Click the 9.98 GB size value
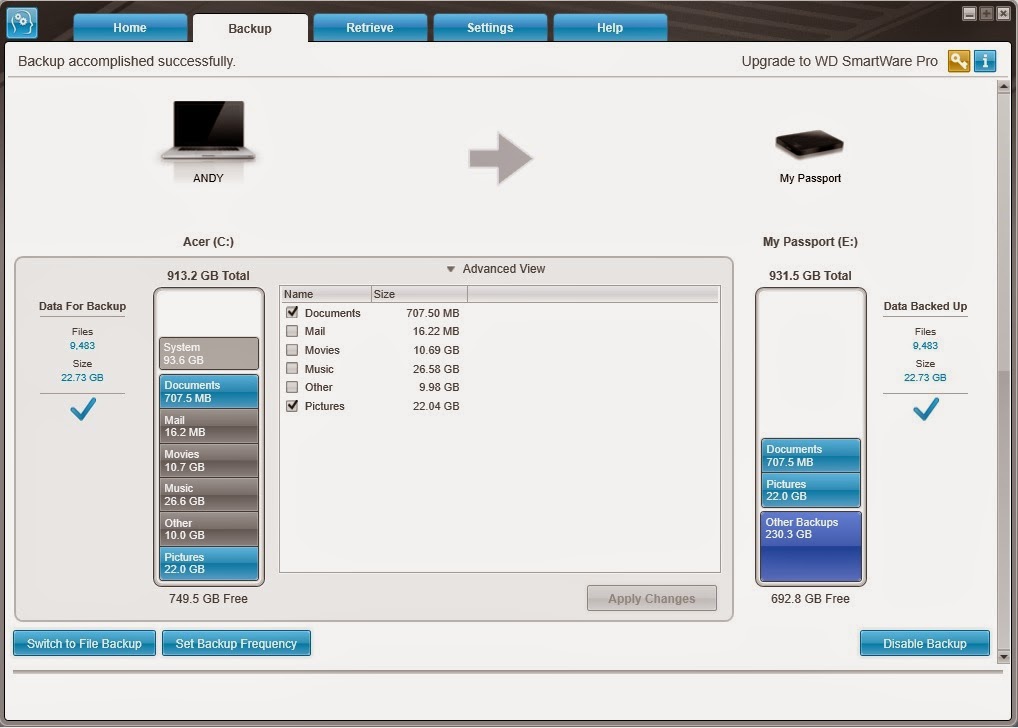 click(x=439, y=387)
